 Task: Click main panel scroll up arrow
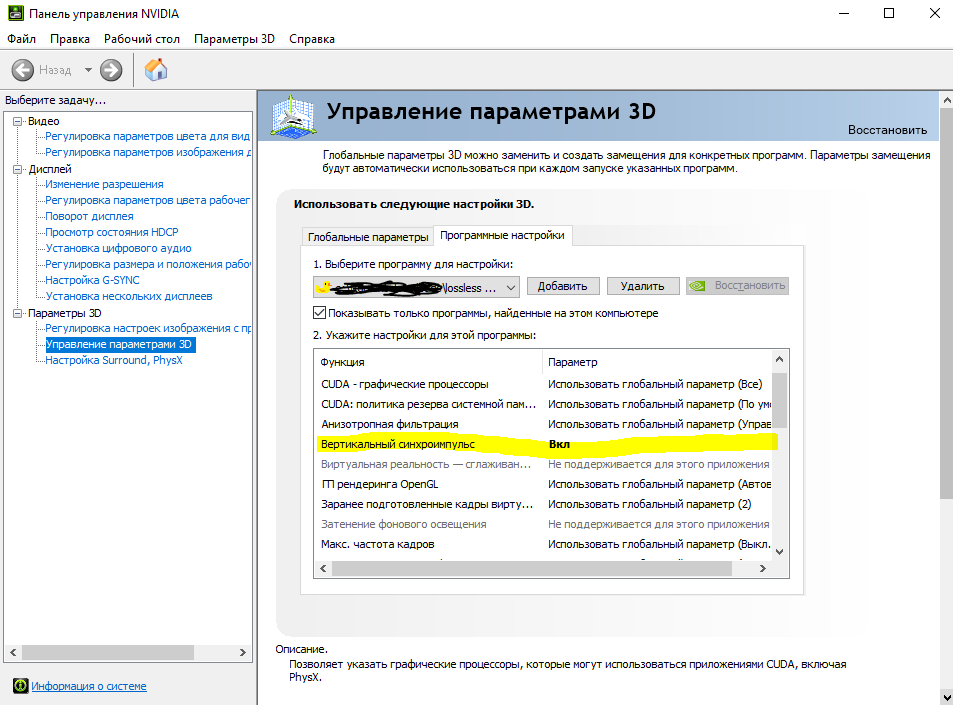click(x=946, y=100)
